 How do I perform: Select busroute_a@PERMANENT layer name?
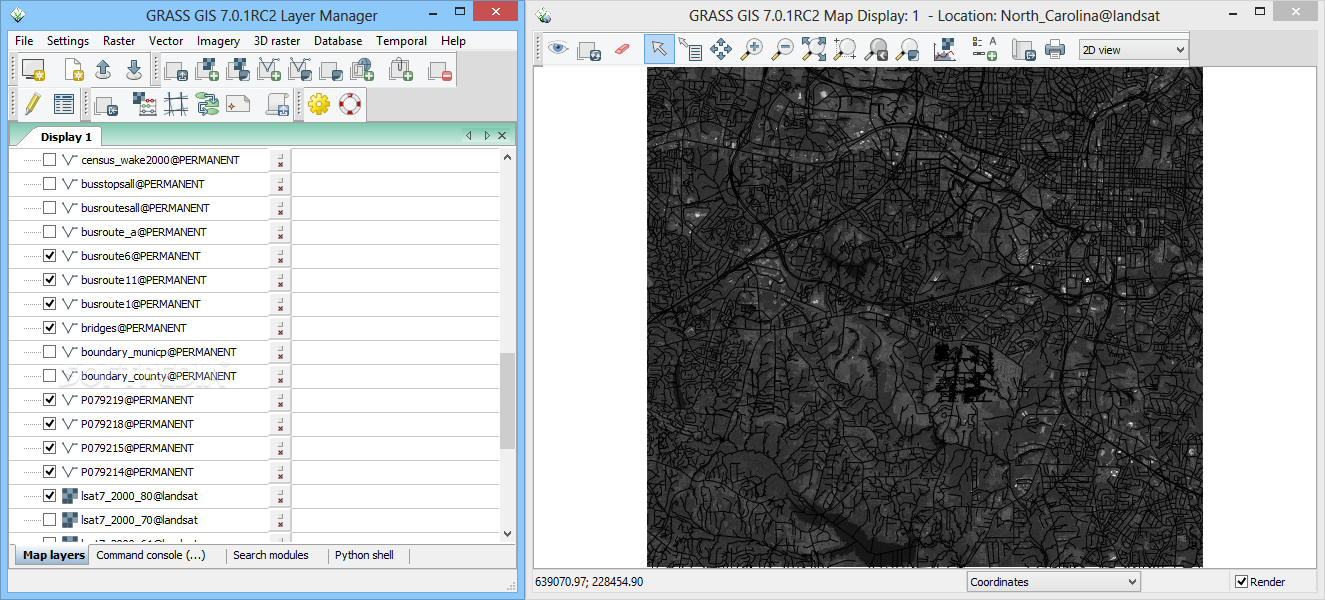[143, 232]
